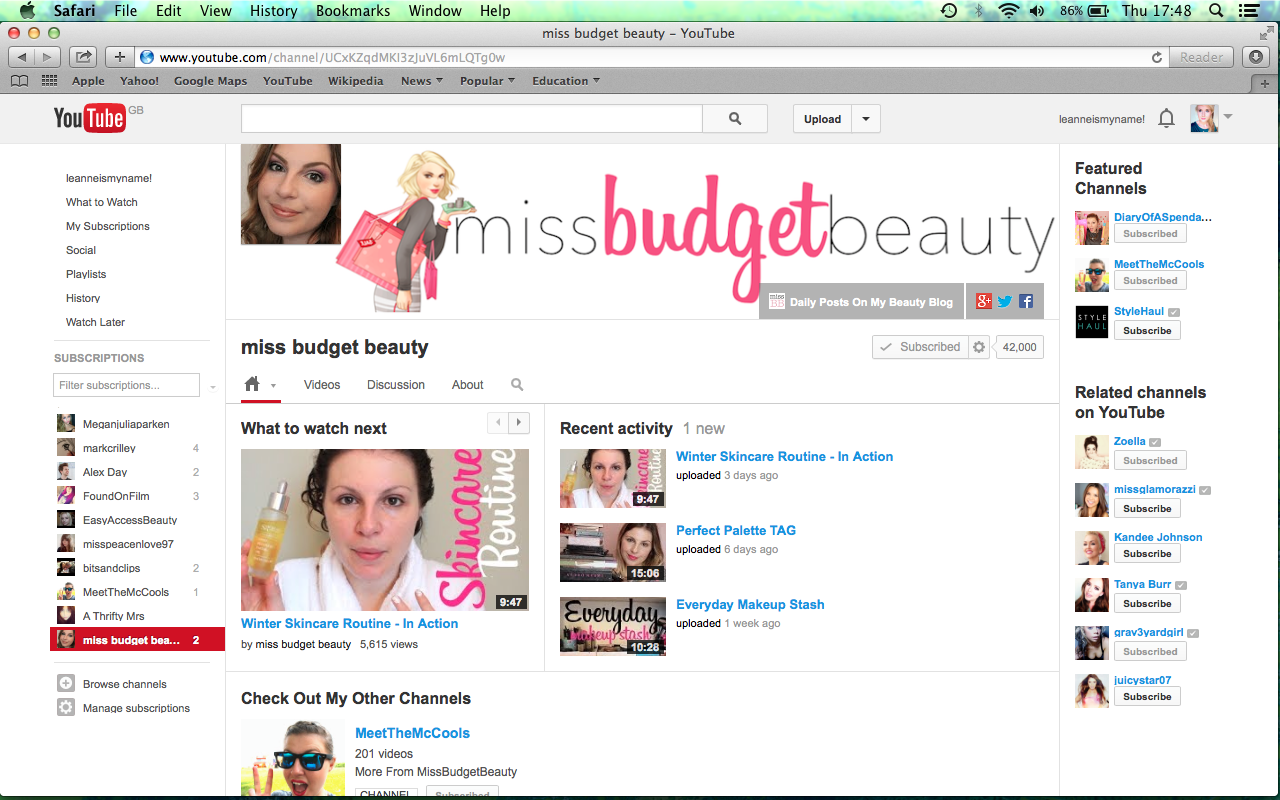Click the channel home icon tab

coord(252,384)
